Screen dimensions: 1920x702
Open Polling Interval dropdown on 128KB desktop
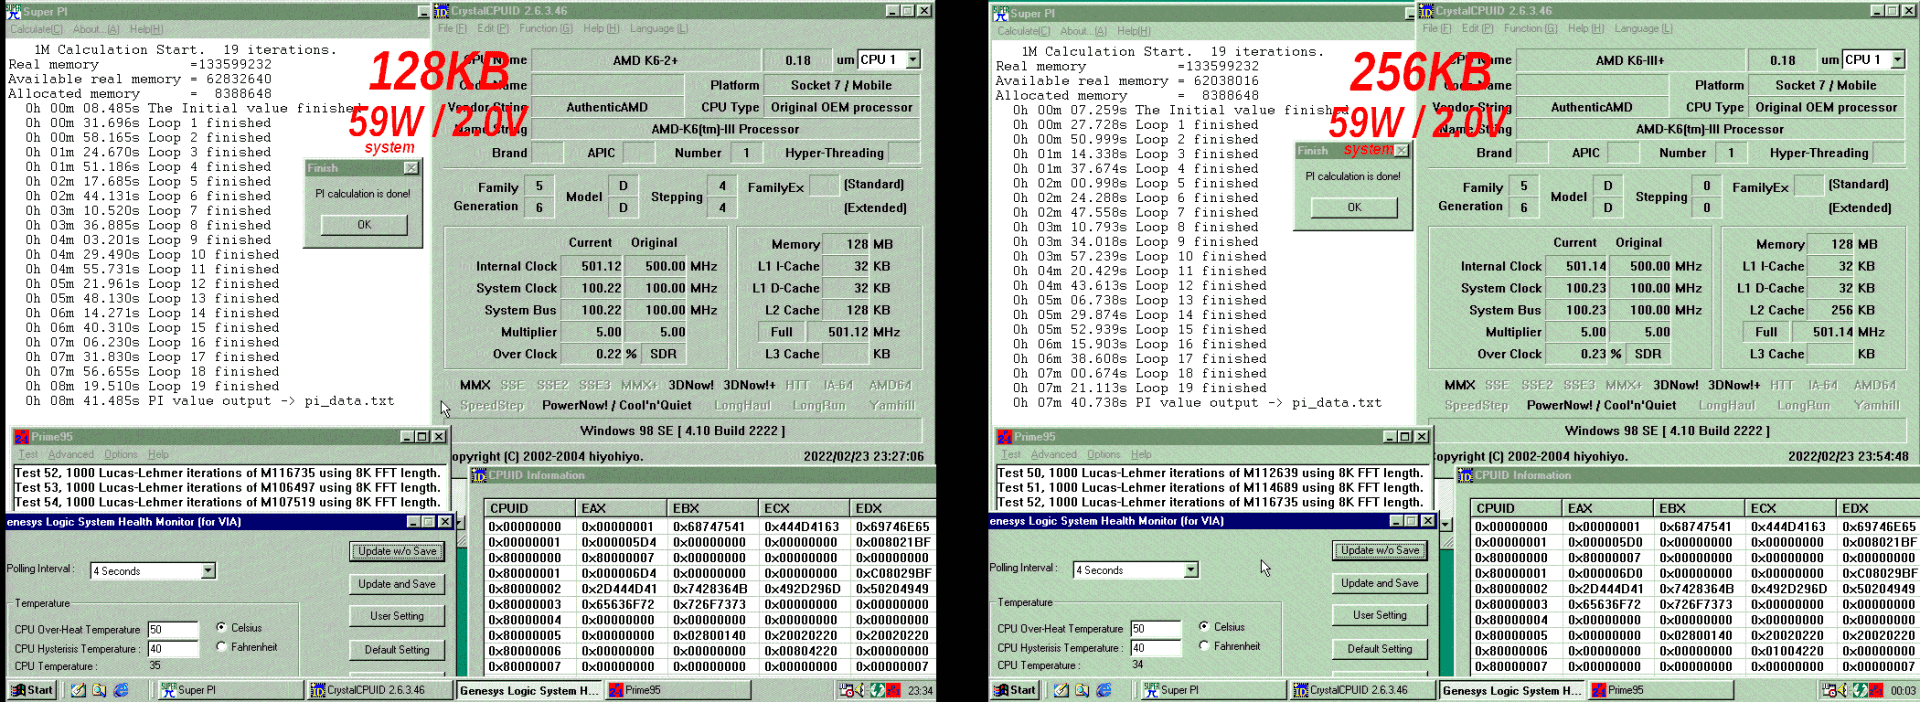pos(208,571)
